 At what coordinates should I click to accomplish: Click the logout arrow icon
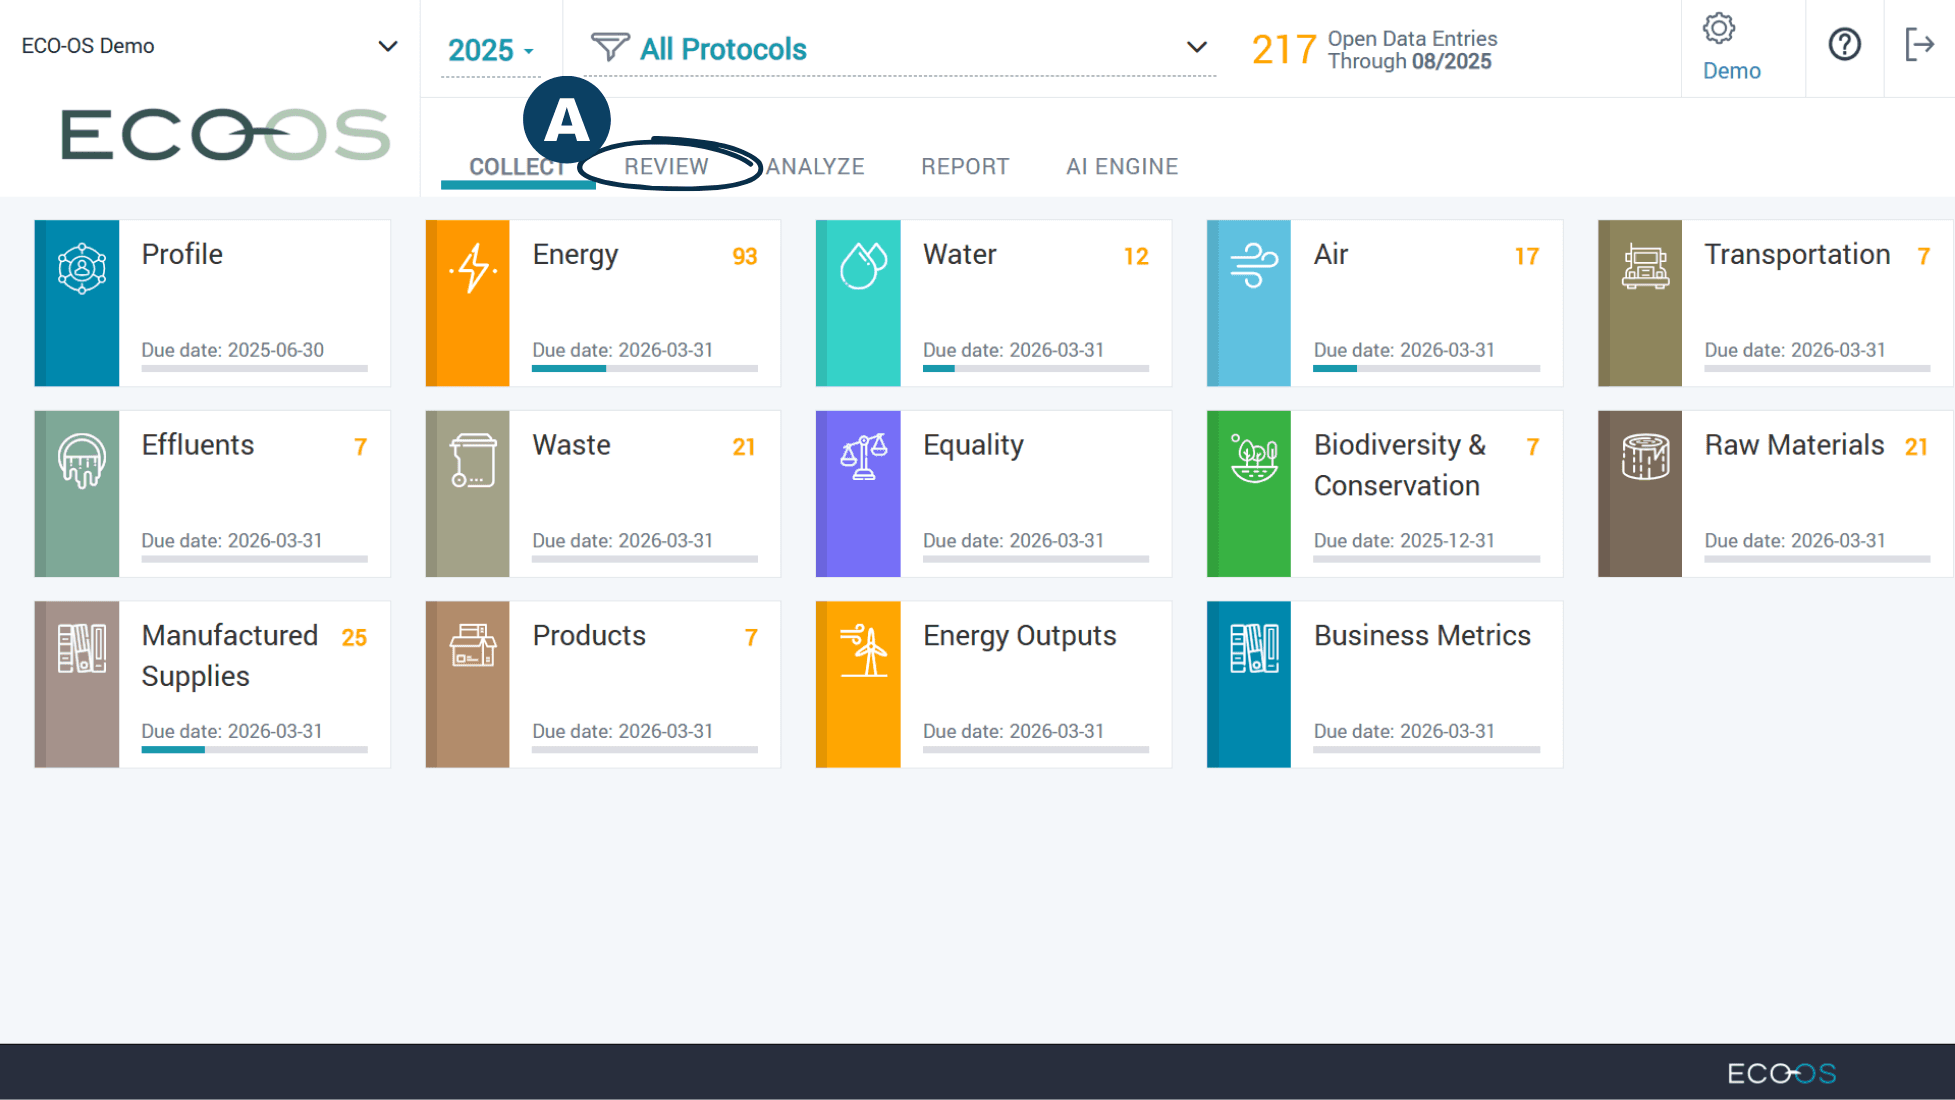coord(1919,45)
